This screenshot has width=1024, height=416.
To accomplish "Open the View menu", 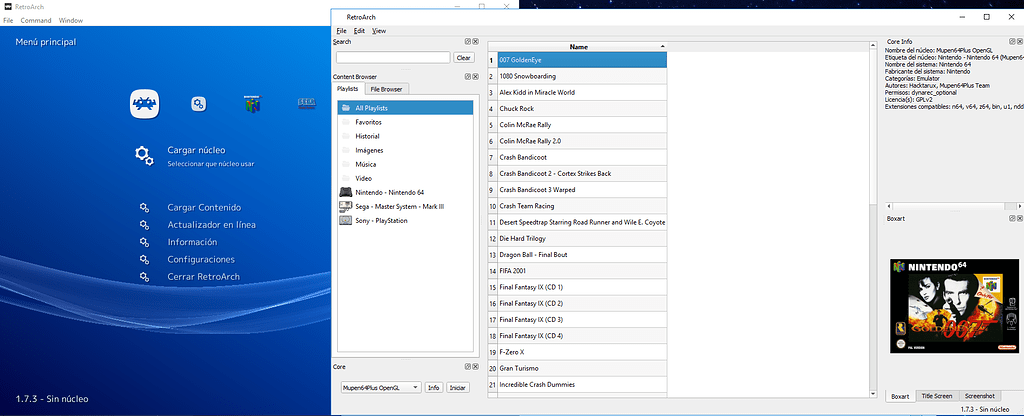I will coord(379,31).
